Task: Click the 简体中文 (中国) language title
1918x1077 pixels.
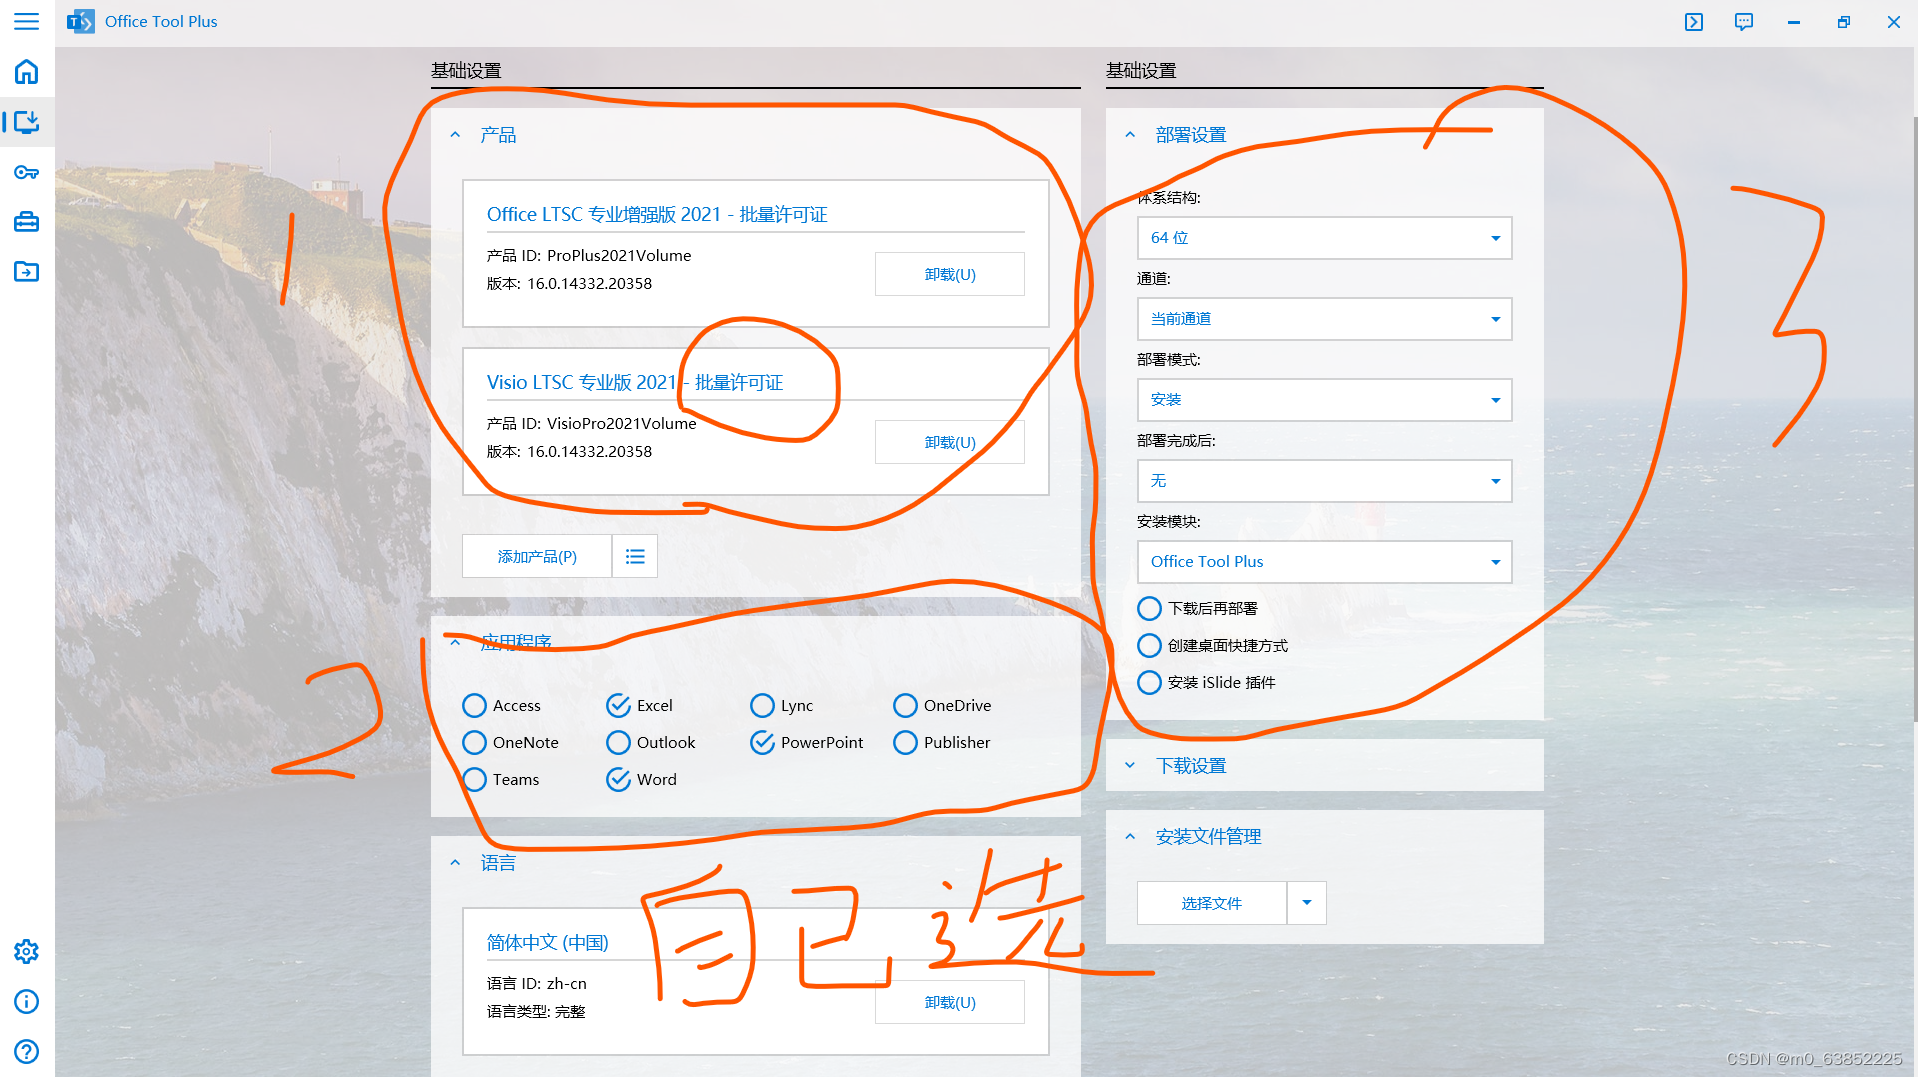Action: pos(547,942)
